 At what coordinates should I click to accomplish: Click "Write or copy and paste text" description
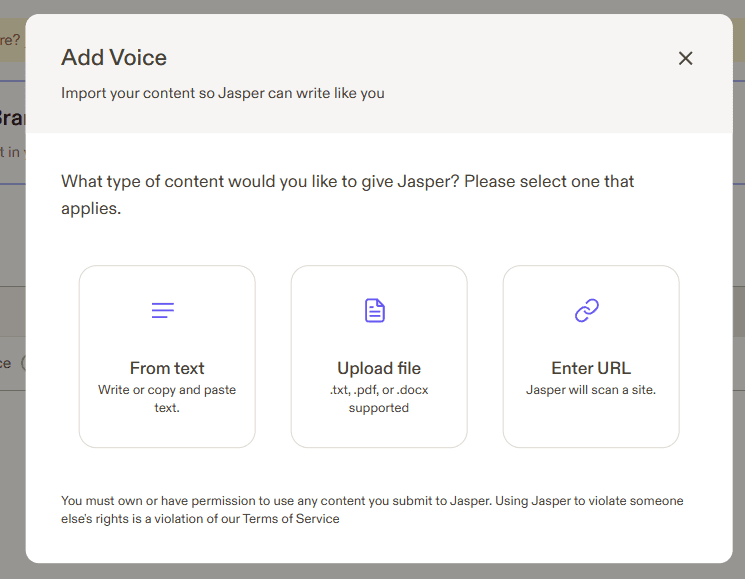click(167, 398)
